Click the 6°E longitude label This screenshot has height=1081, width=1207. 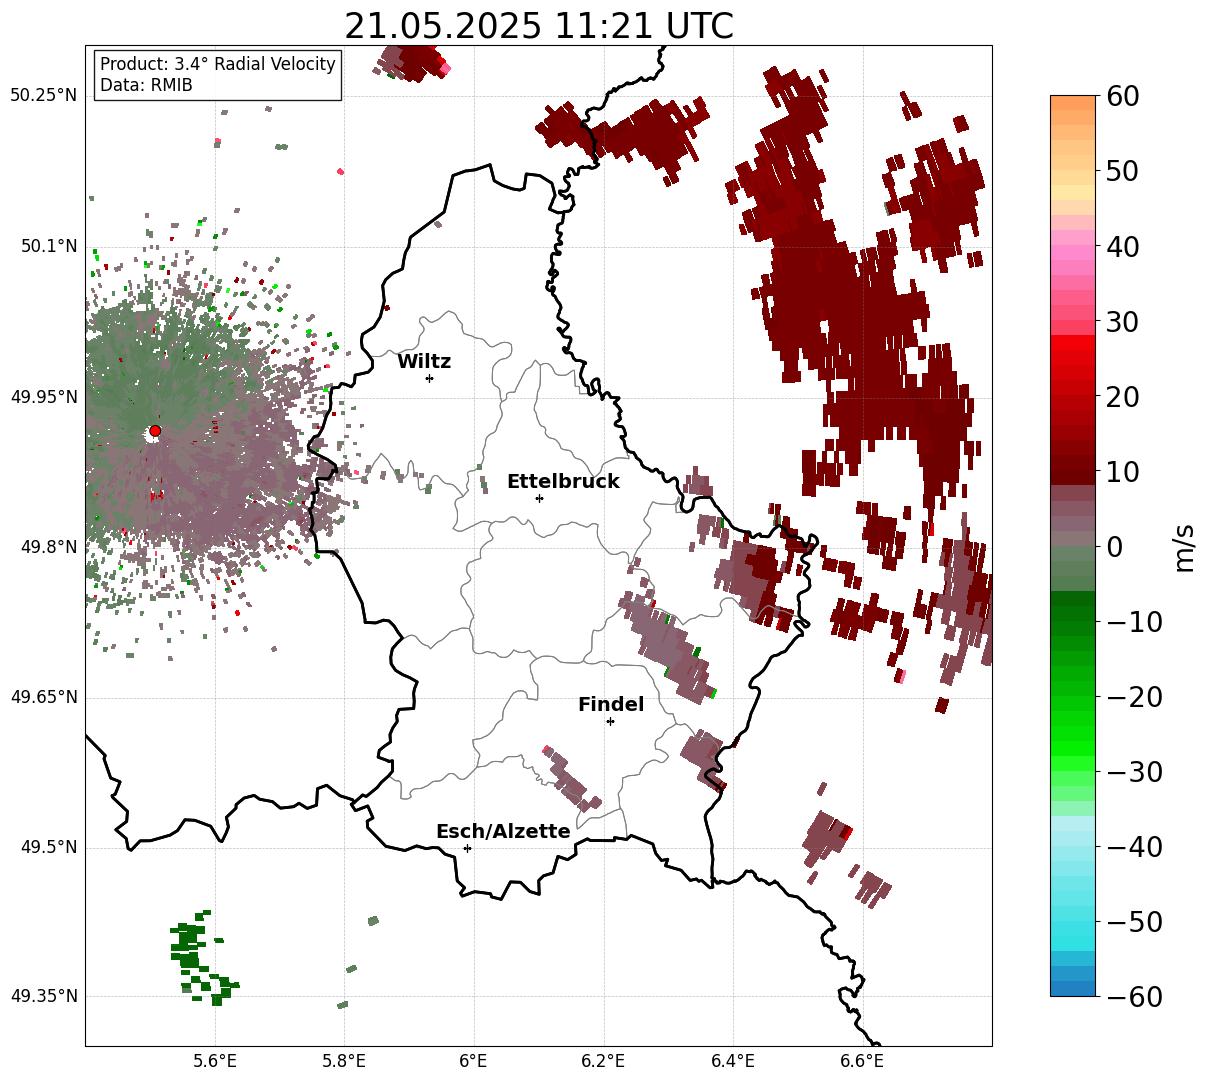click(473, 1062)
